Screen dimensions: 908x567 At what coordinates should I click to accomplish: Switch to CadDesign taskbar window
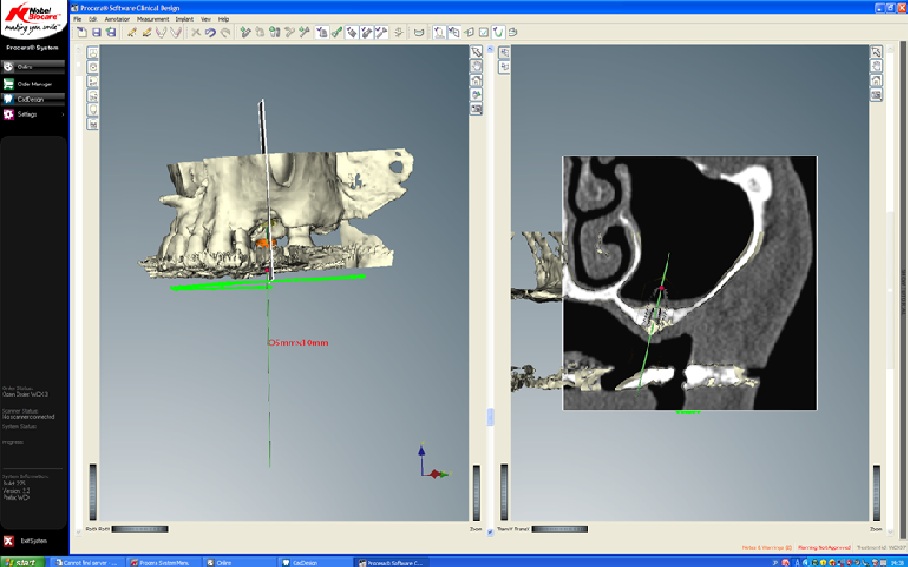click(x=315, y=562)
